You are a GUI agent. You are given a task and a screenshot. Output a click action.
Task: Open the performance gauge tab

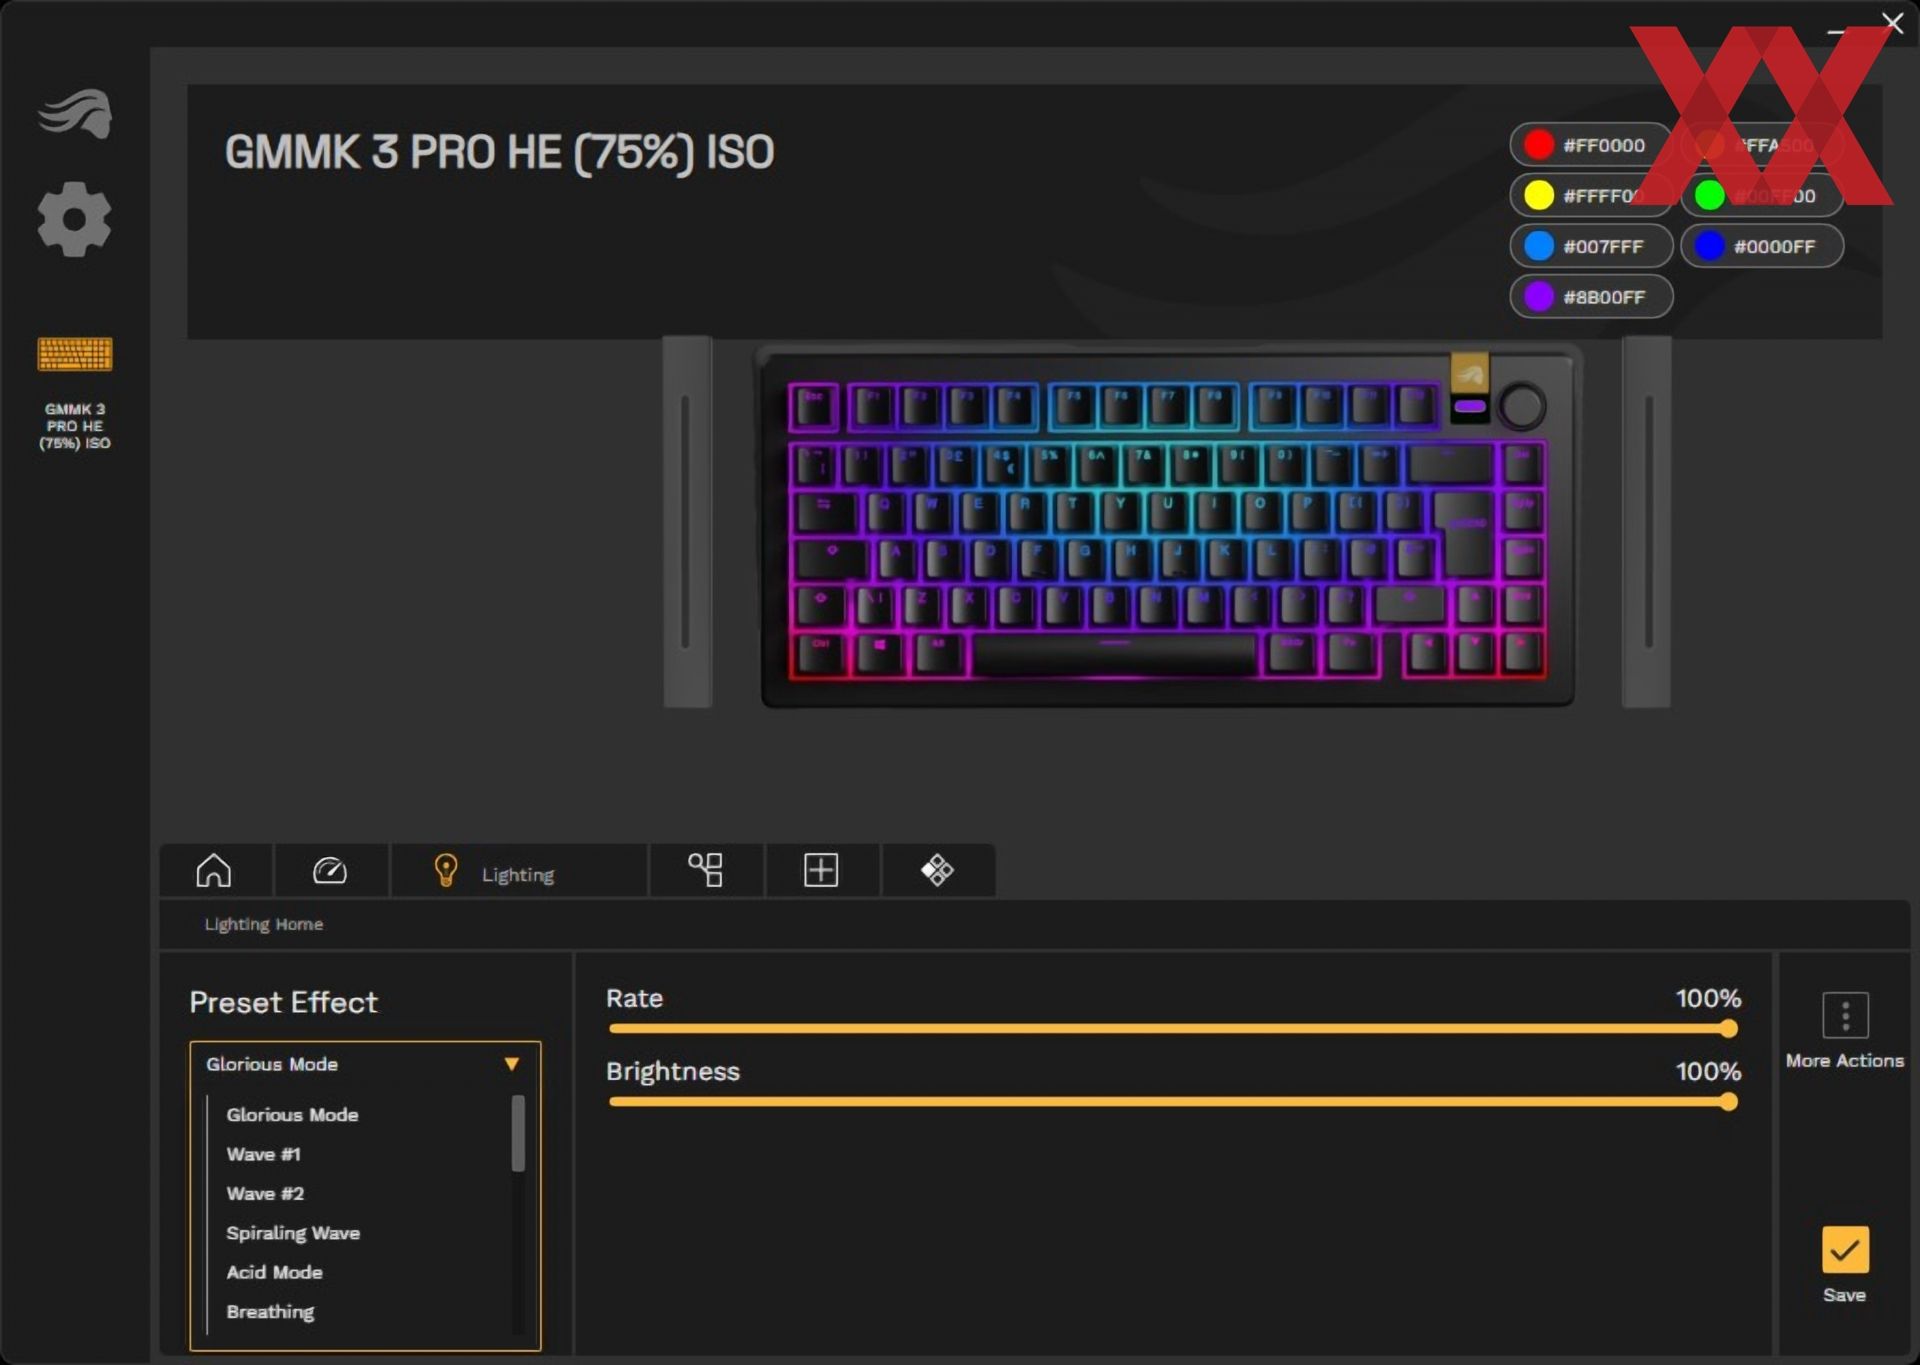click(330, 870)
